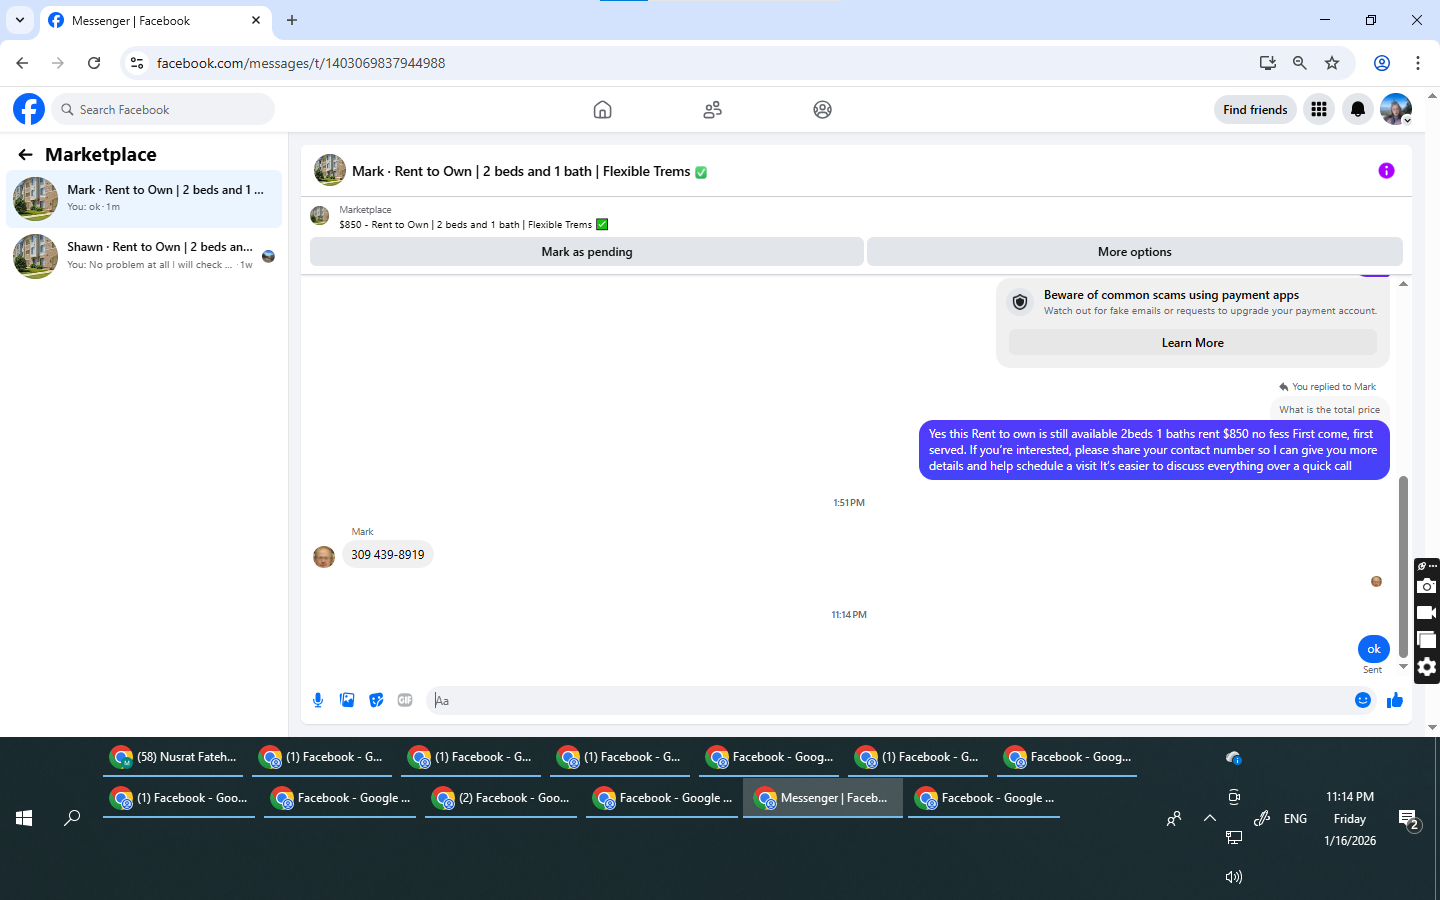Click the gear settings icon on side toolbar
The width and height of the screenshot is (1440, 900).
tap(1427, 667)
